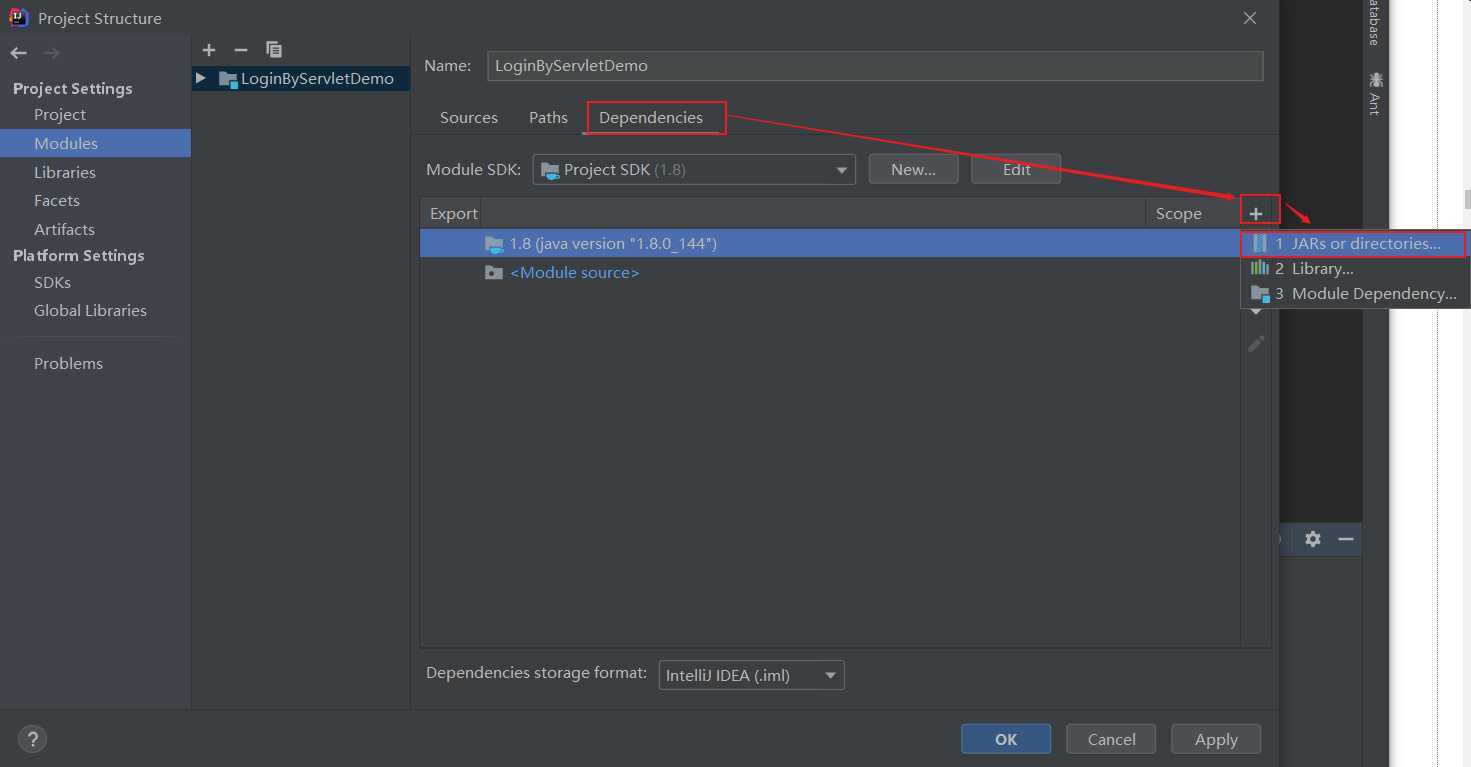Close the Project Structure dialog
This screenshot has width=1471, height=767.
1250,18
